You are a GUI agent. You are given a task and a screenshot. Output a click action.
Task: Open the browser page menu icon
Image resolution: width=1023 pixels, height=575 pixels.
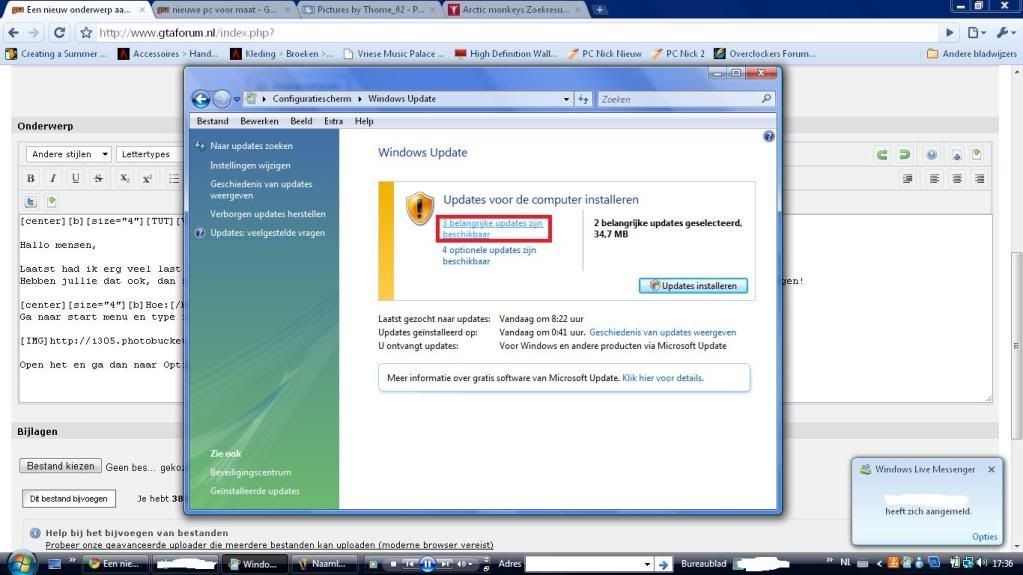976,33
